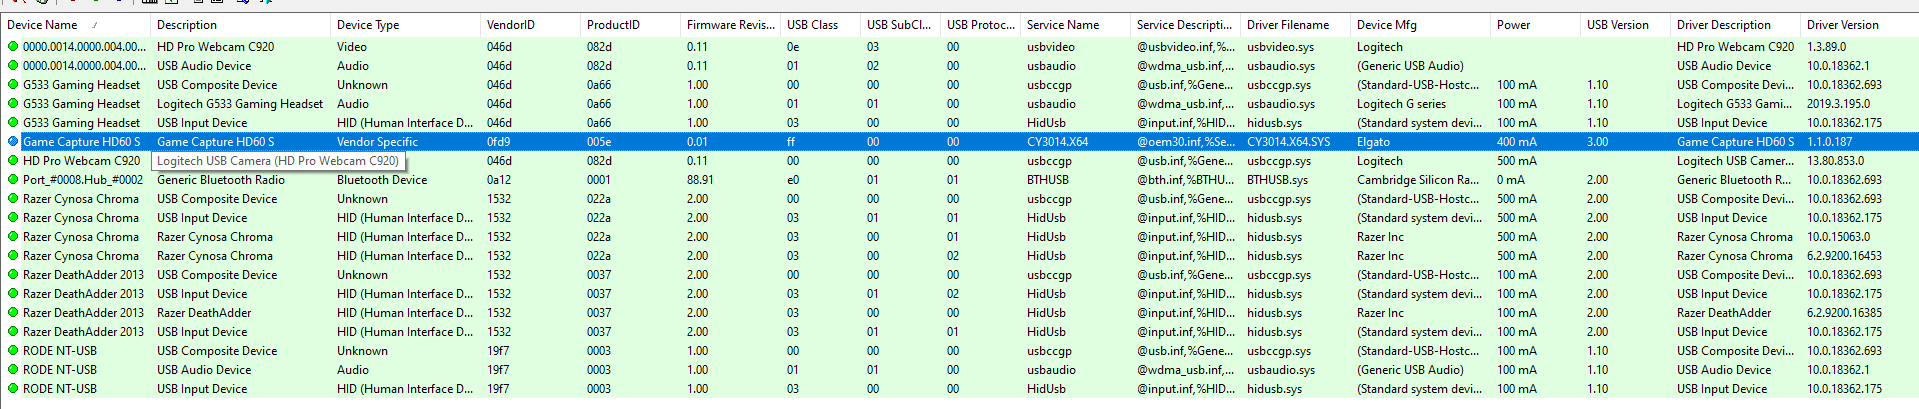Click green icon of G533 Gaming Headset USB Composite Device row
The image size is (1919, 409).
click(13, 85)
